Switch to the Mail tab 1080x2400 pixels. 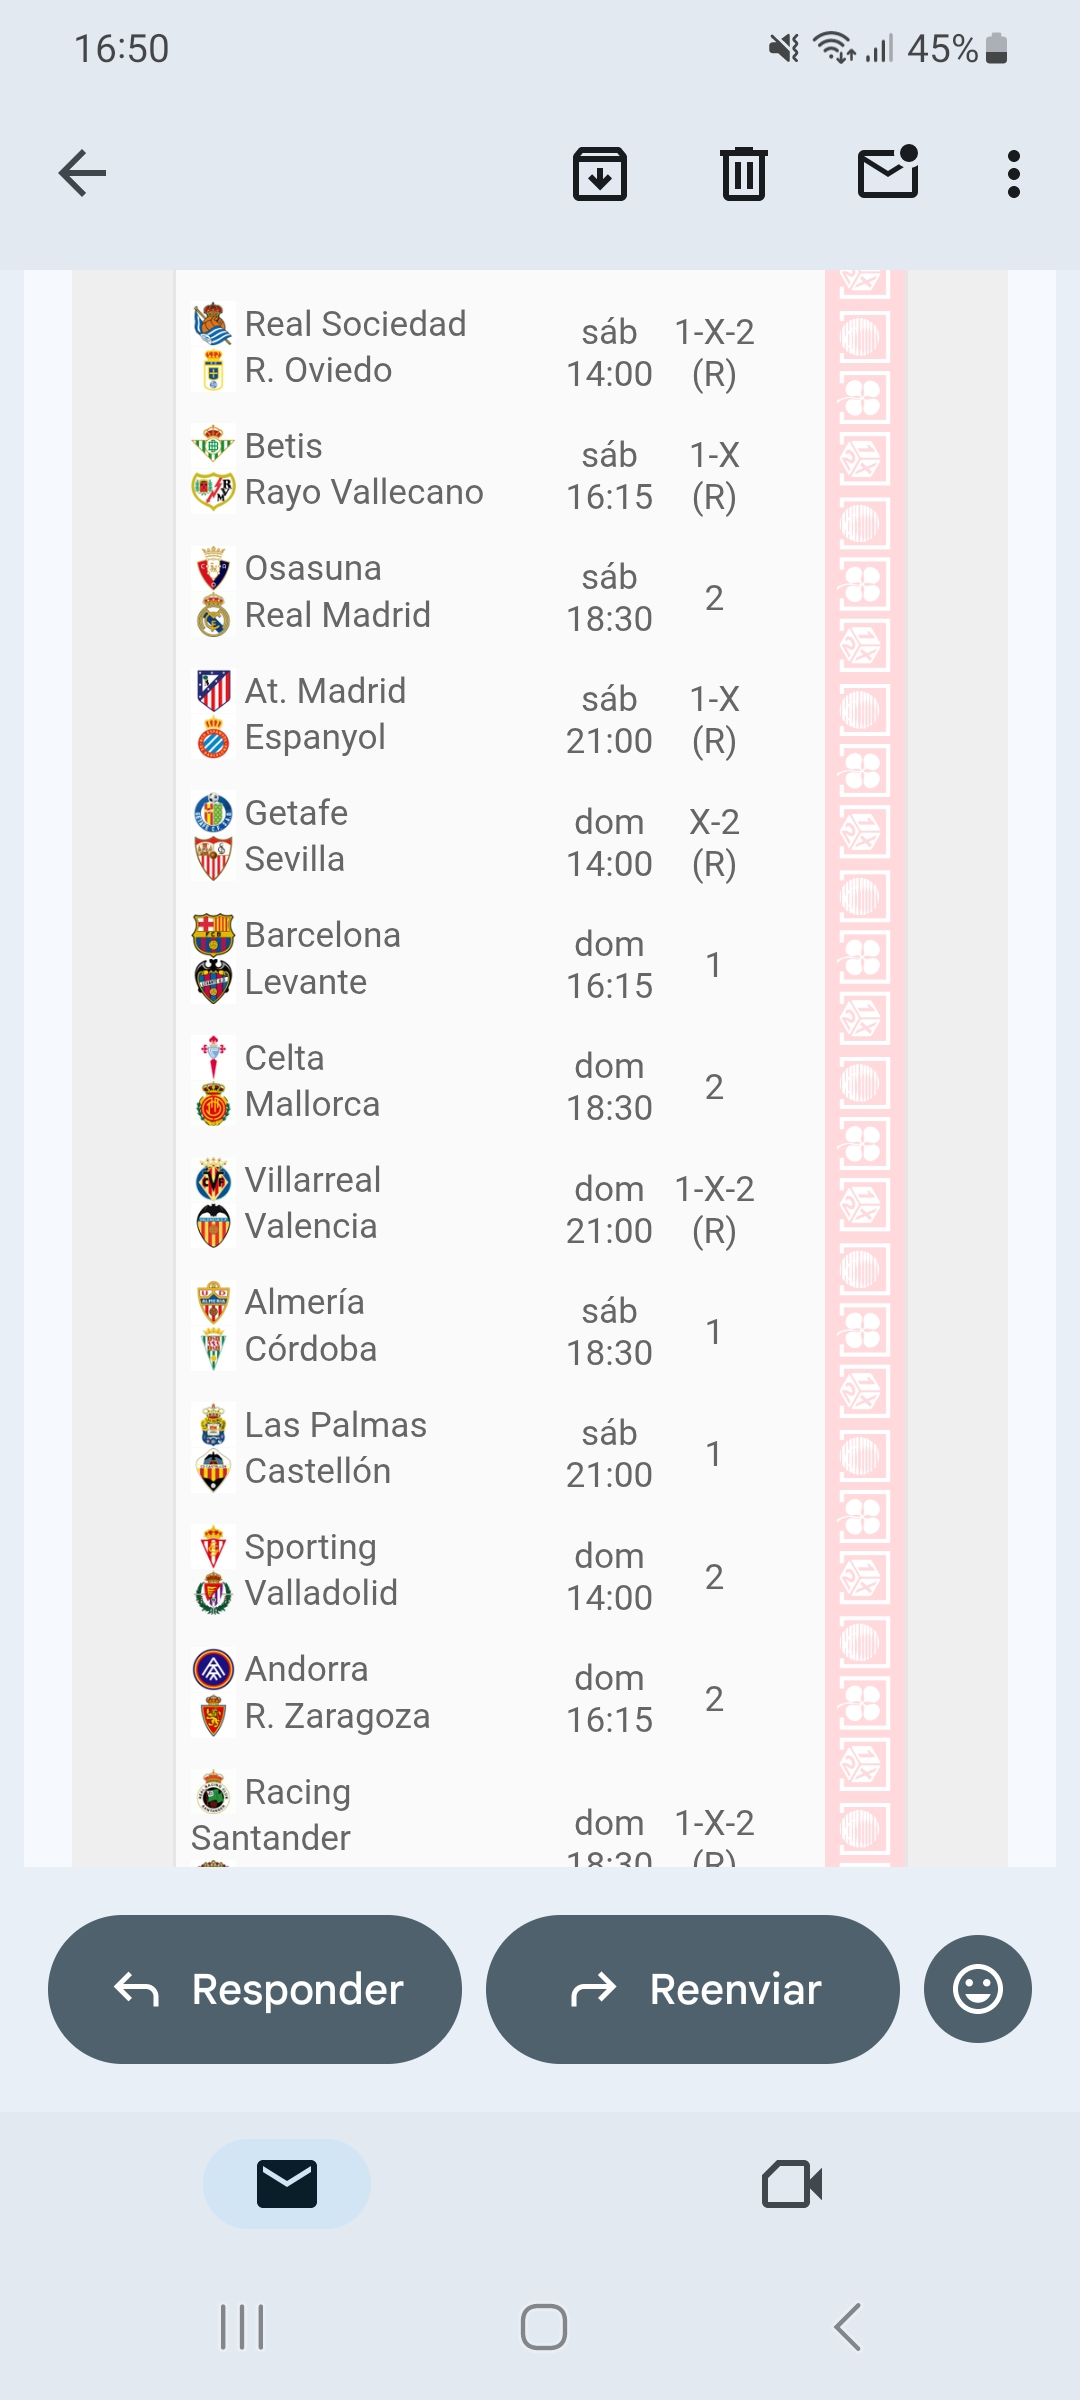click(287, 2184)
